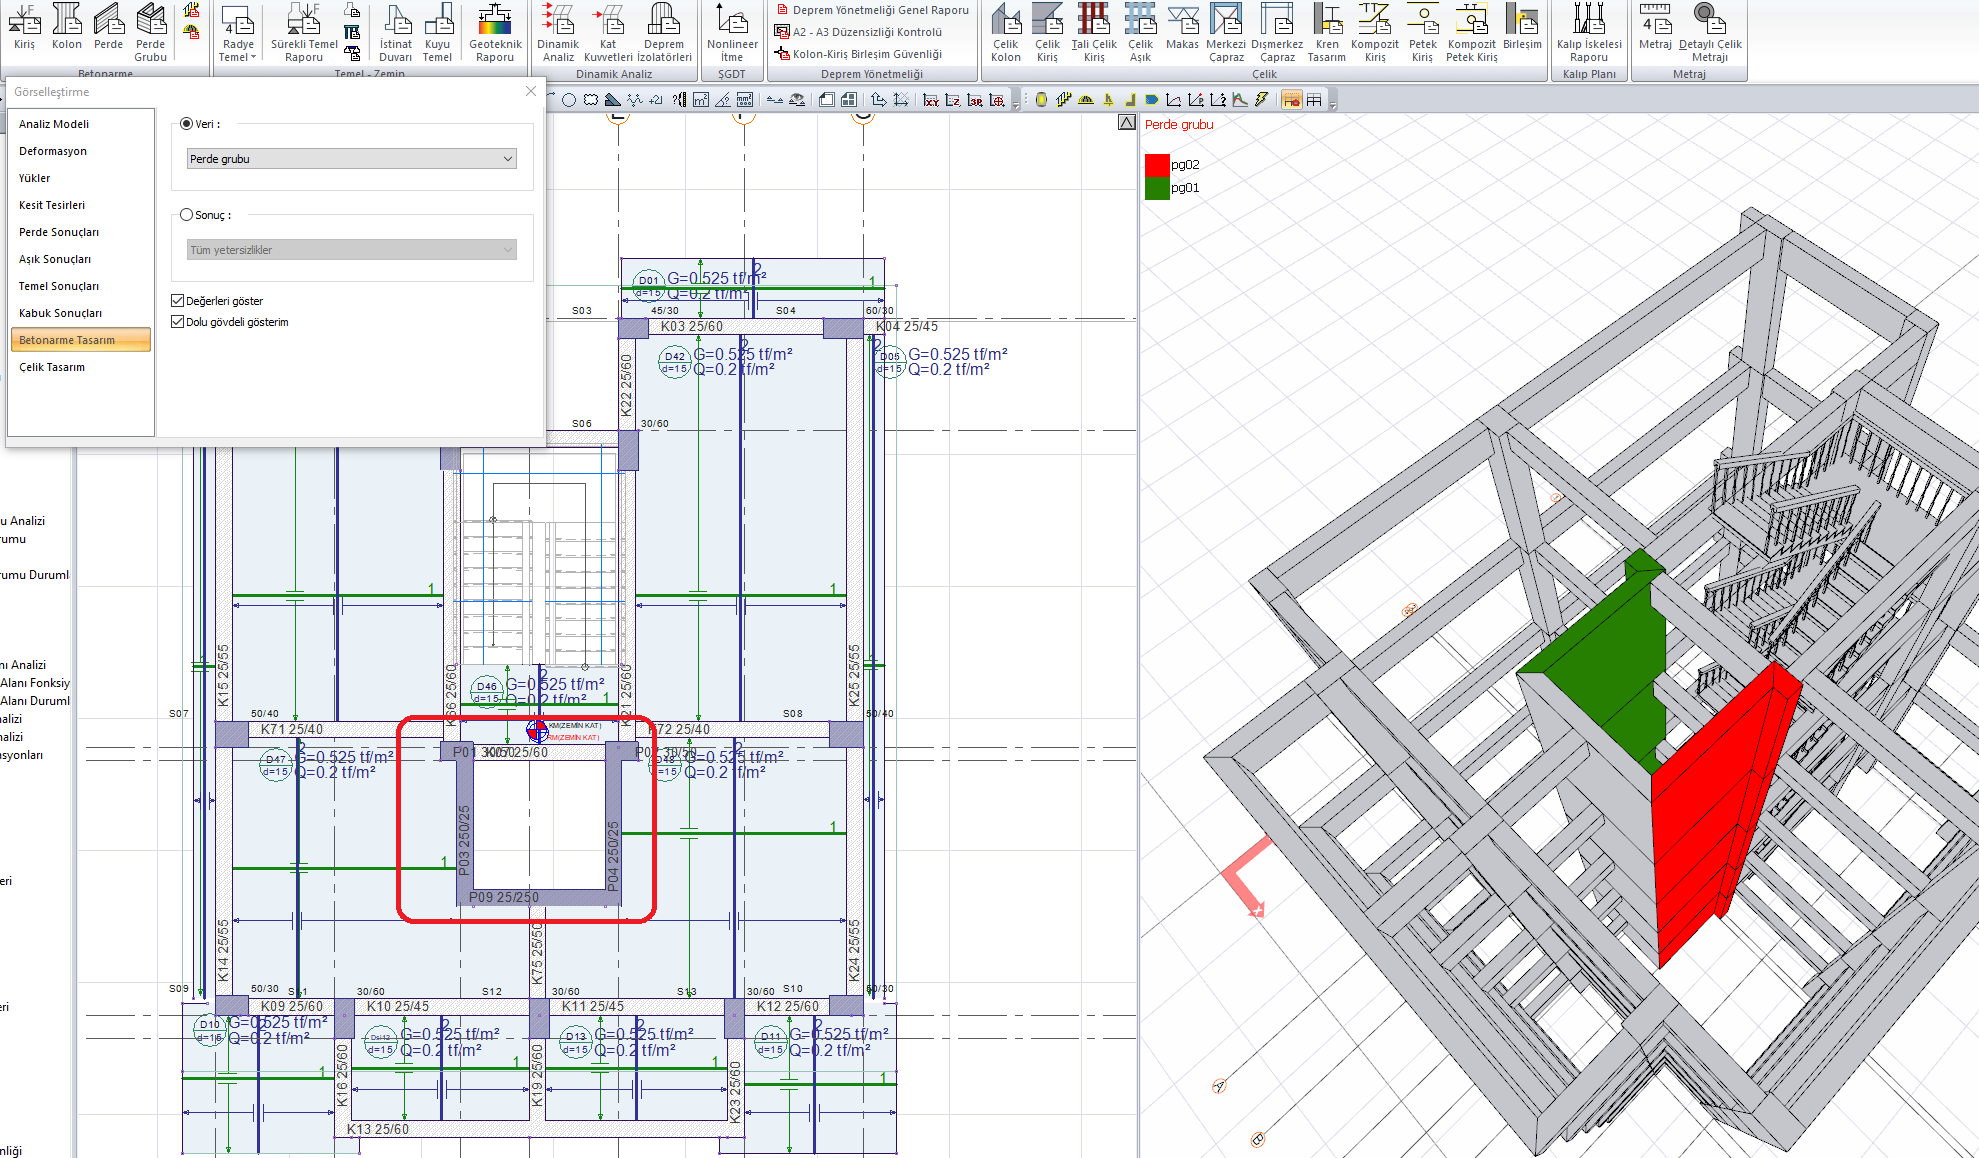Click the K03 25/60 beam label
Image resolution: width=1979 pixels, height=1158 pixels.
691,326
